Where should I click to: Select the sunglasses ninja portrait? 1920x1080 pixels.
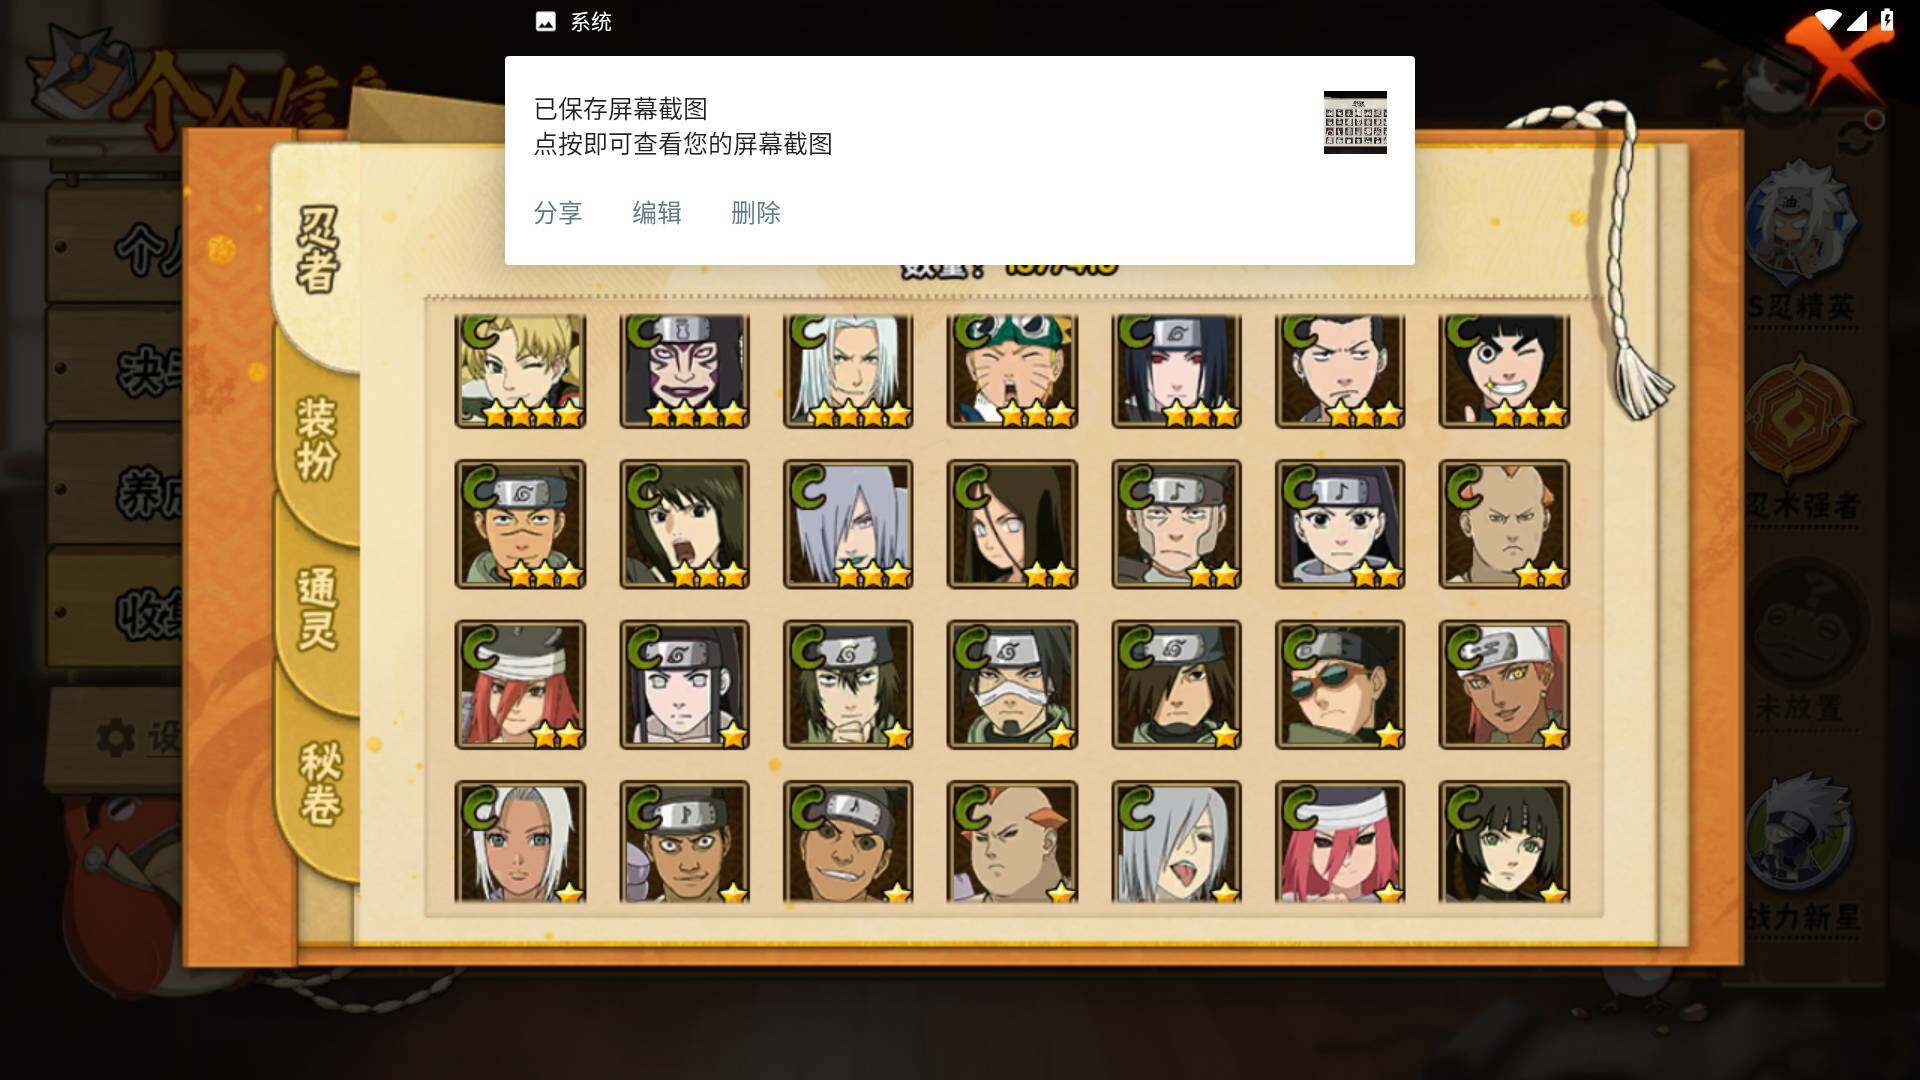1340,685
